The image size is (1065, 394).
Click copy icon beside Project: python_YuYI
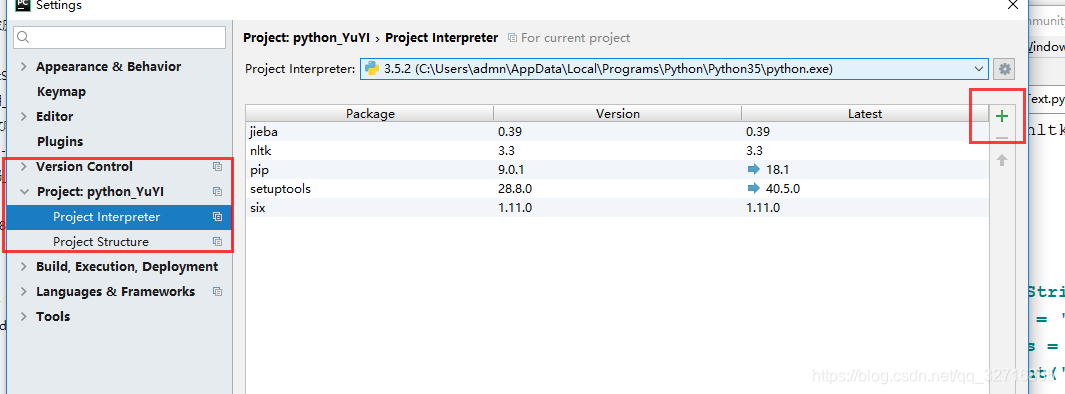point(217,192)
